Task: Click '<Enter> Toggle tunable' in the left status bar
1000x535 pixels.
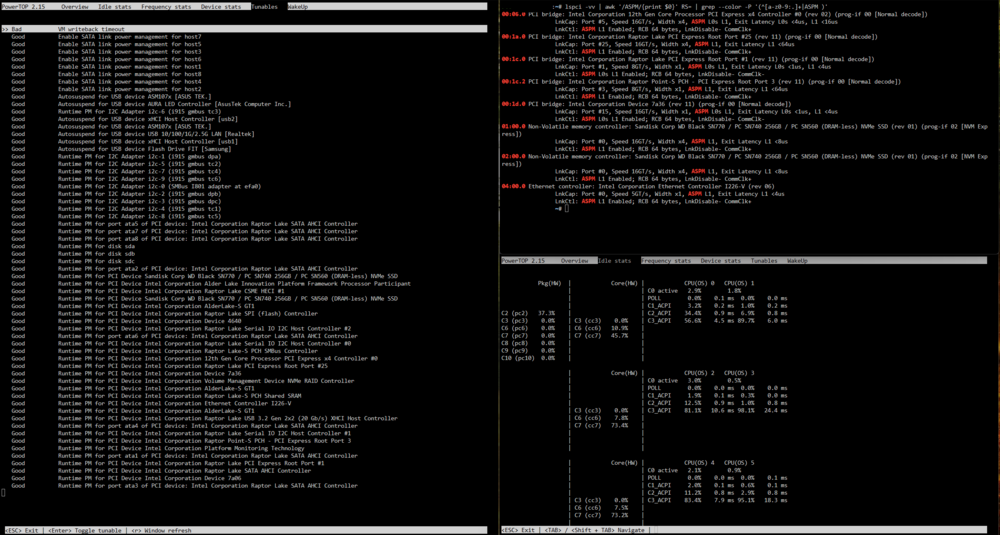Action: (85, 531)
